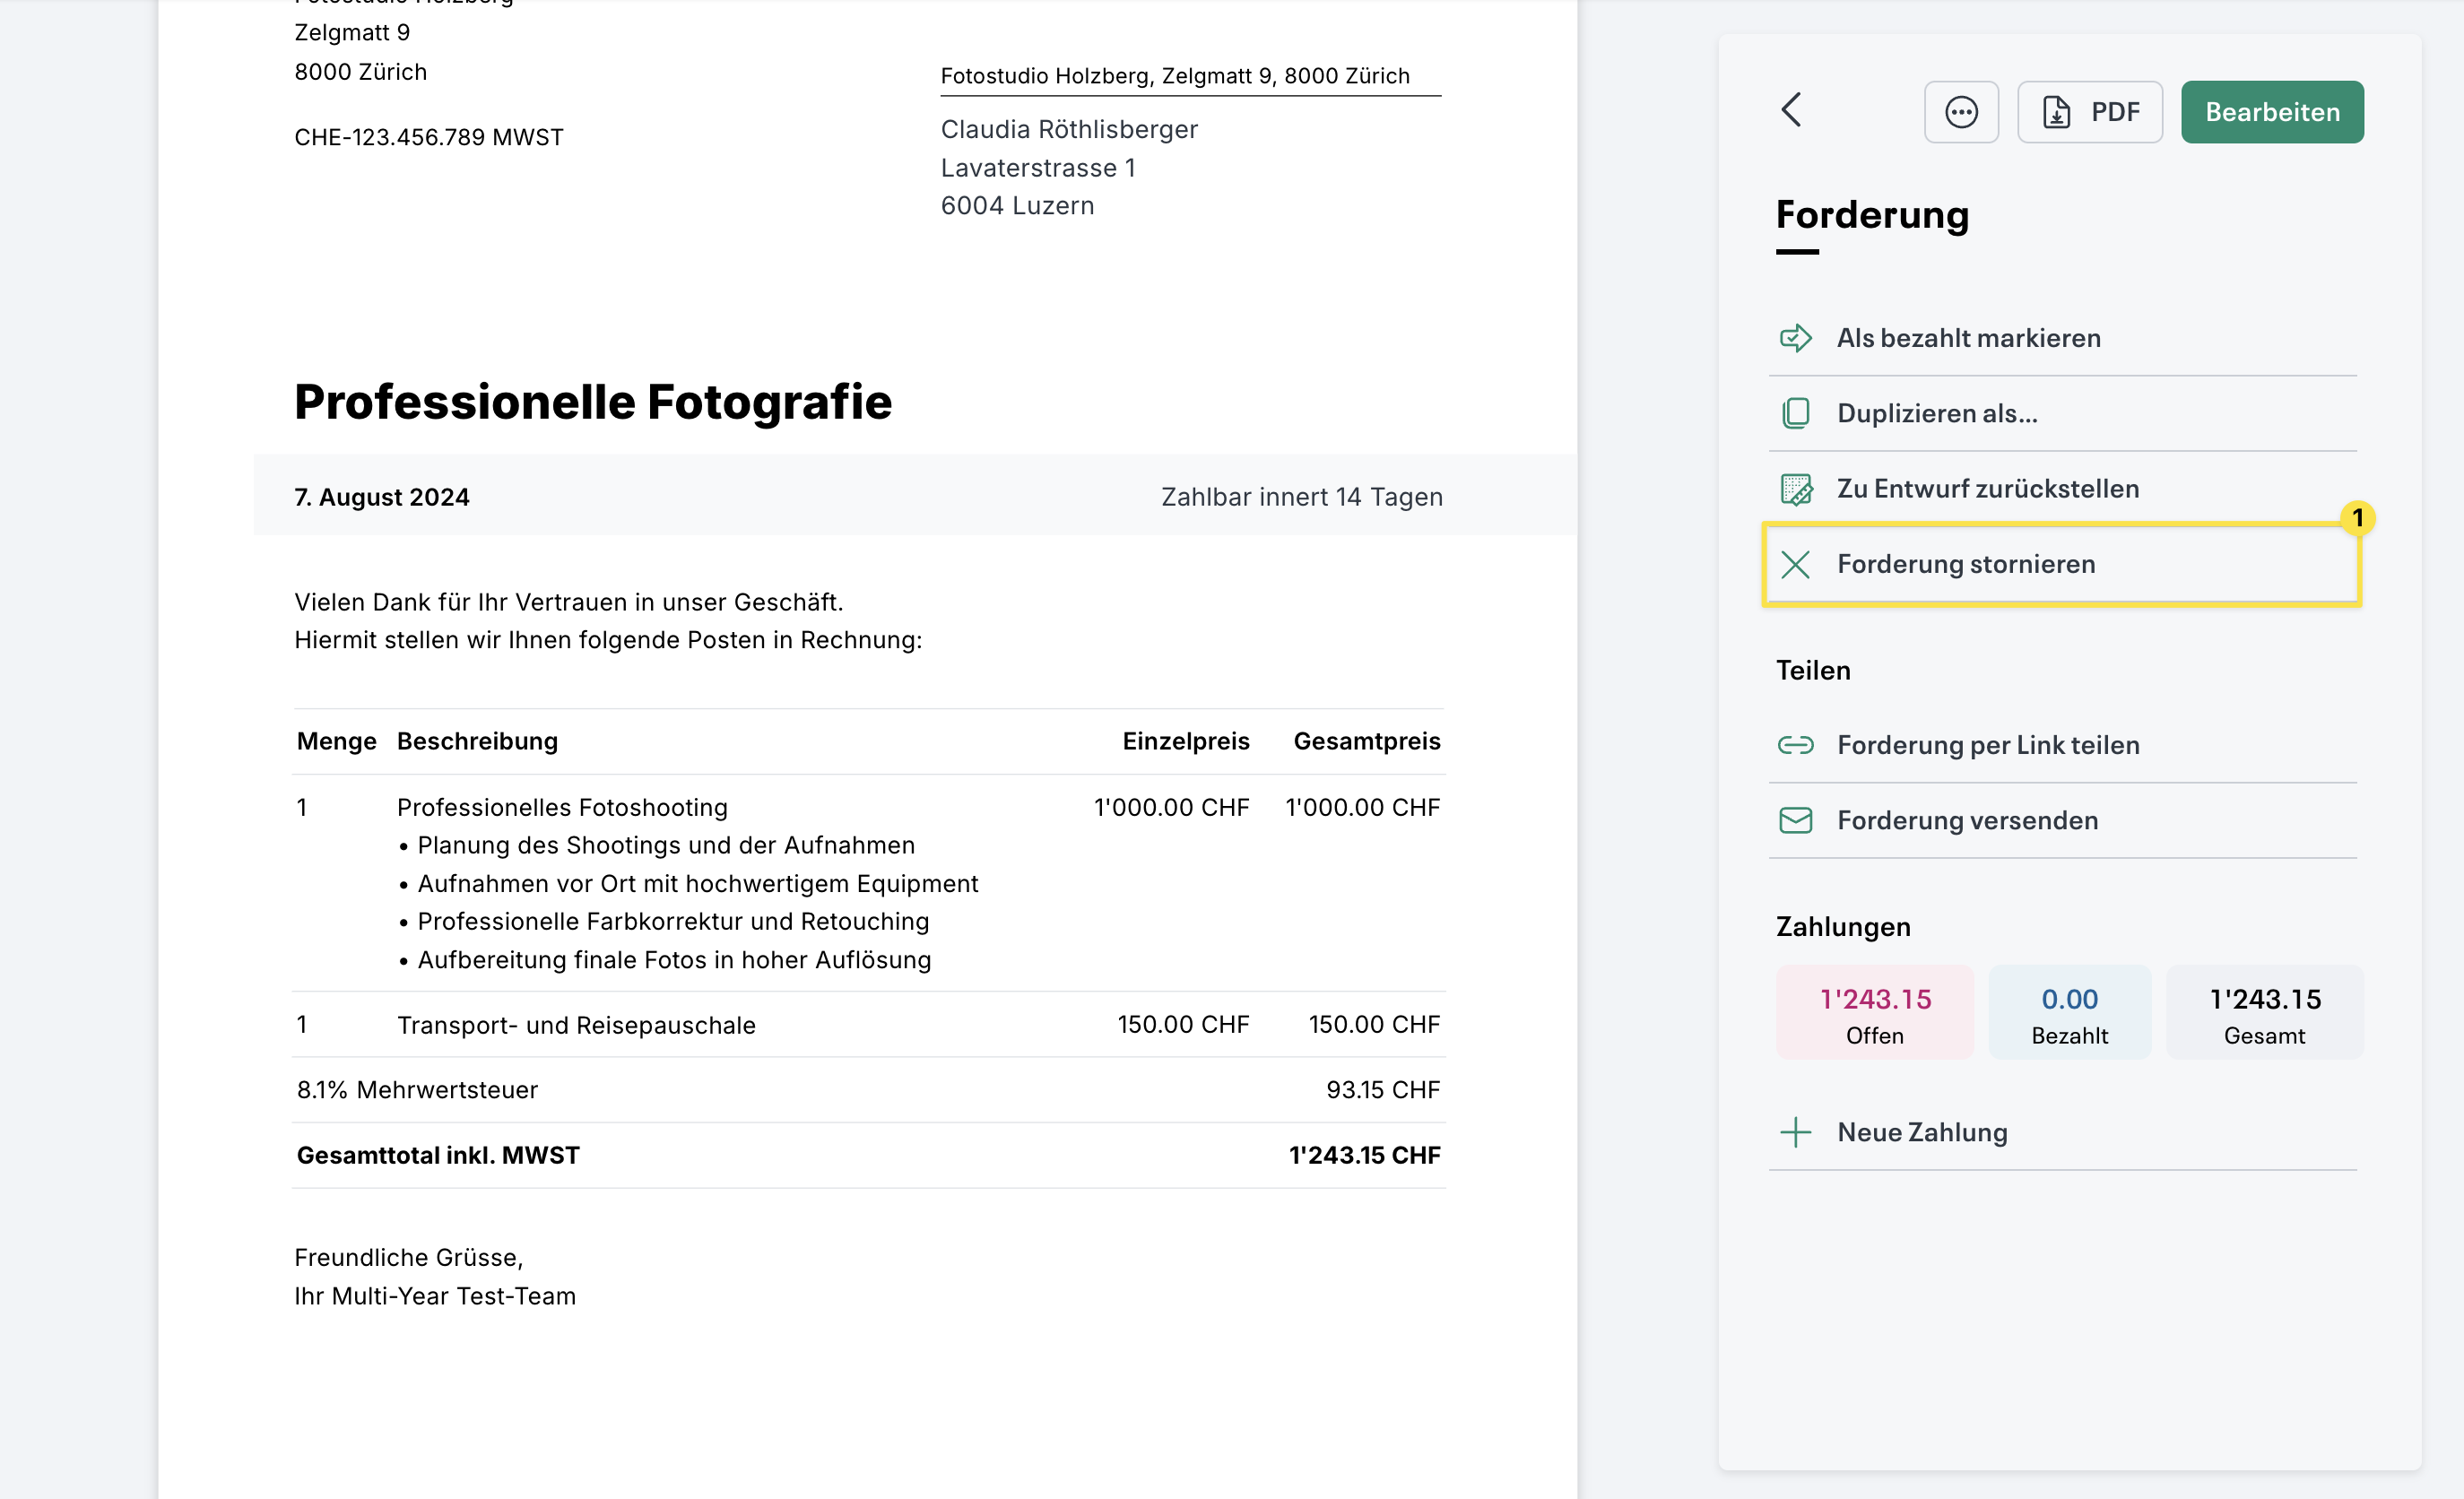Click the Zu Entwurf zurückstellen draft icon

click(1795, 489)
